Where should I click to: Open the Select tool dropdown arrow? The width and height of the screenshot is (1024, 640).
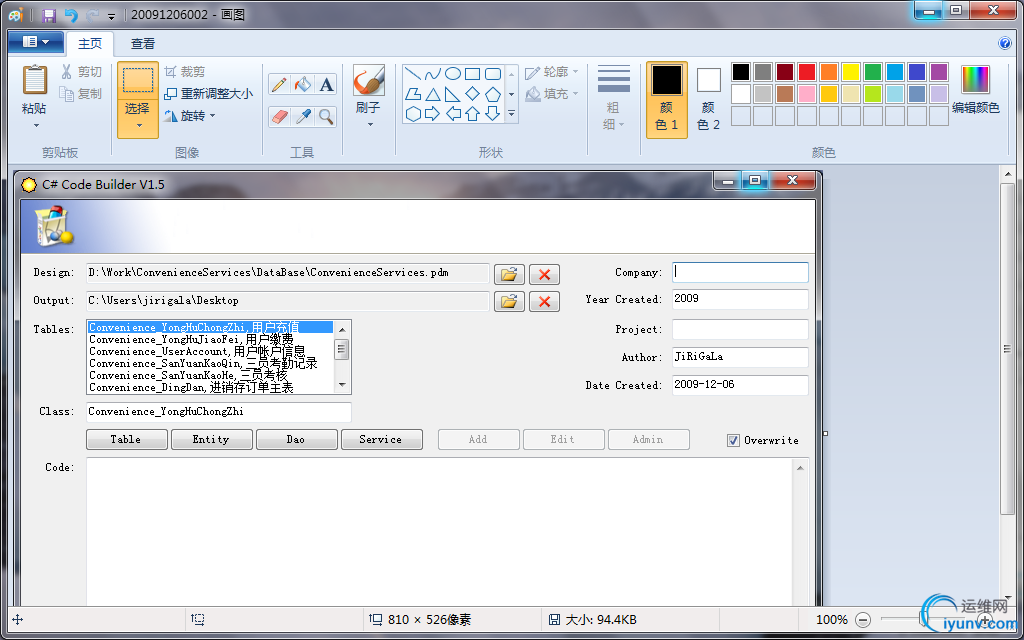click(138, 125)
